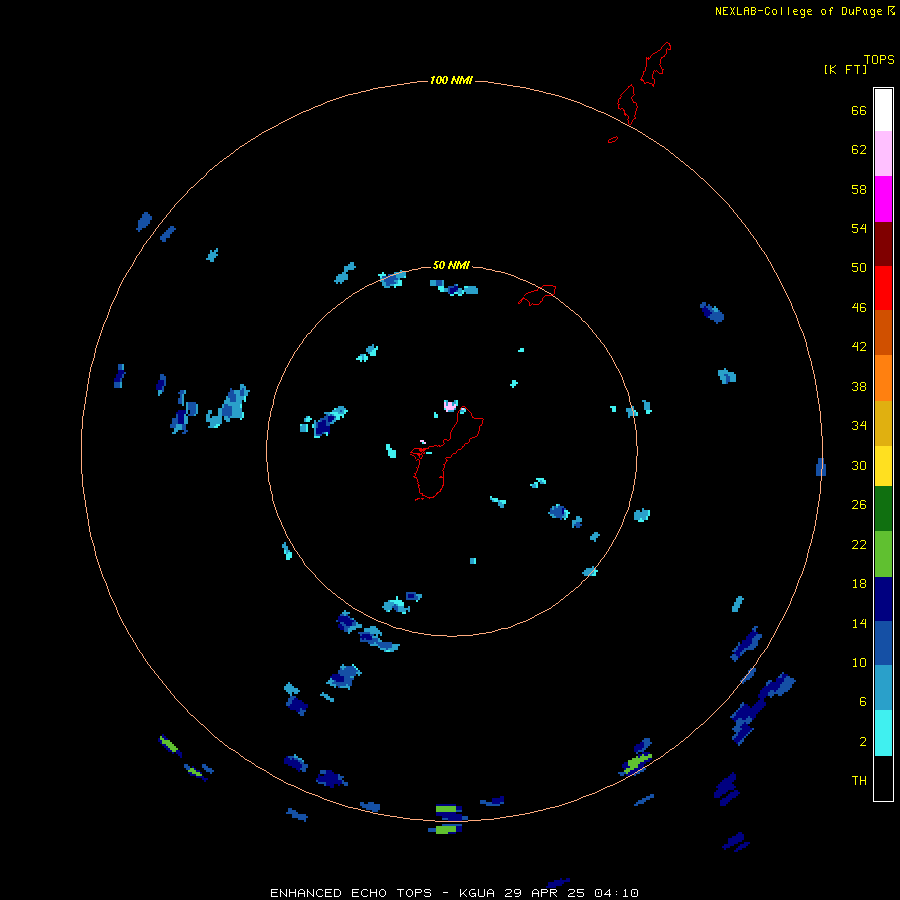The width and height of the screenshot is (900, 900).
Task: Click the 14 value on the legend
Action: coord(859,623)
